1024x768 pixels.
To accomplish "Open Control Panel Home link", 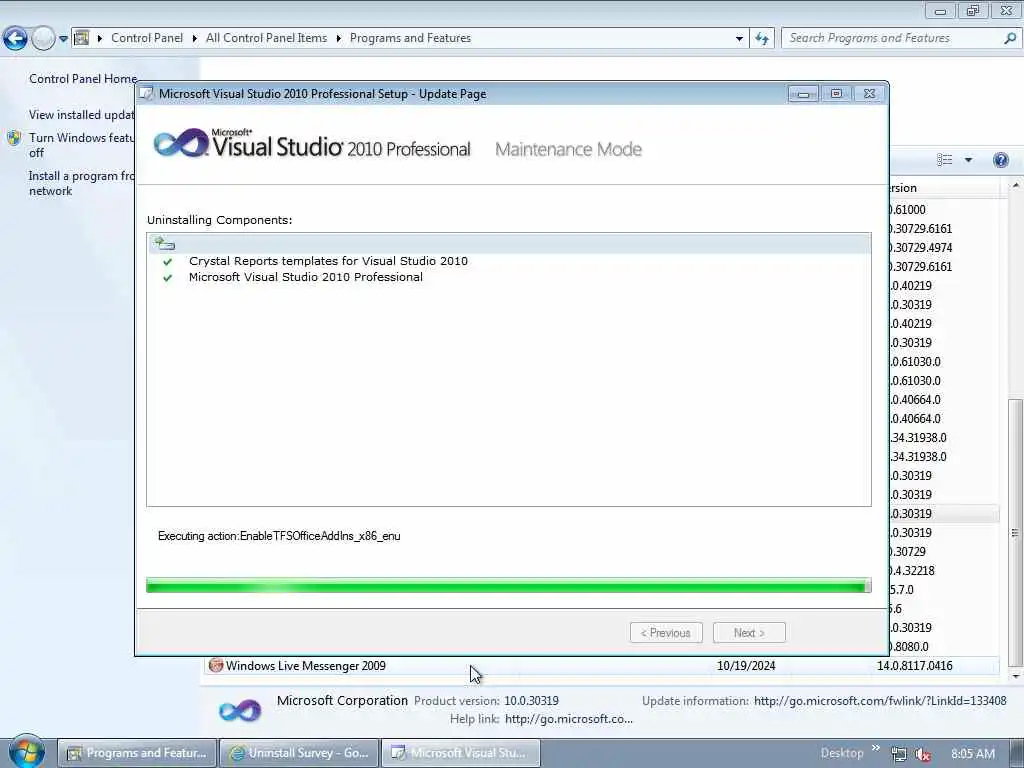I will click(83, 78).
